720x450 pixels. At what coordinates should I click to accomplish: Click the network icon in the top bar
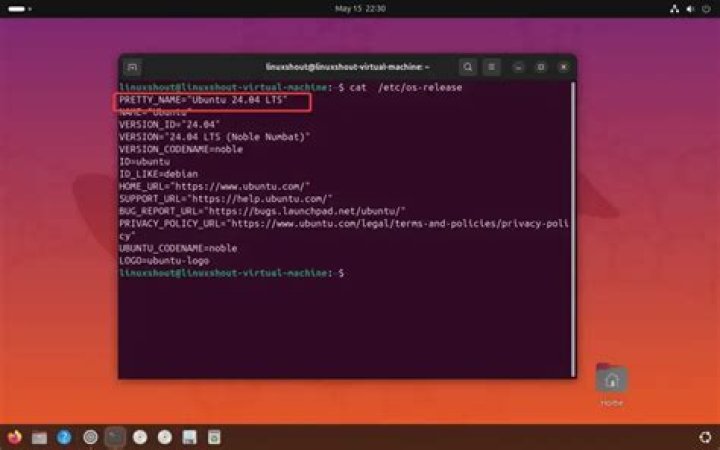pyautogui.click(x=675, y=9)
